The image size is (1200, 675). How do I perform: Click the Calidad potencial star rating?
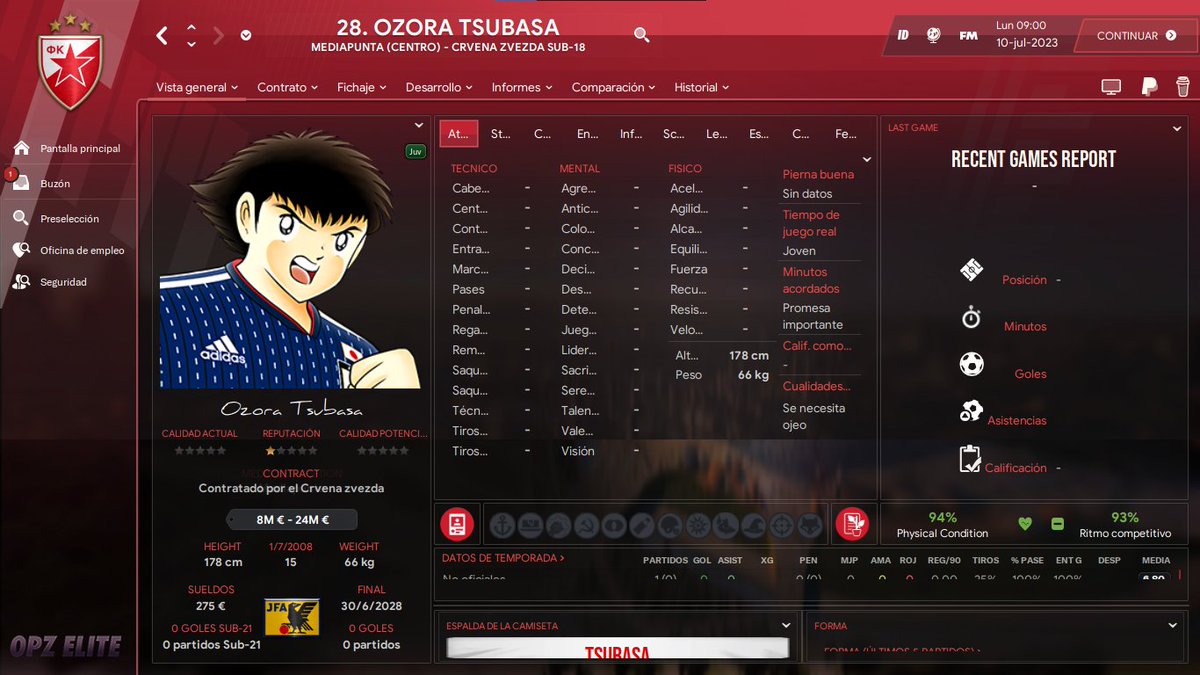383,451
